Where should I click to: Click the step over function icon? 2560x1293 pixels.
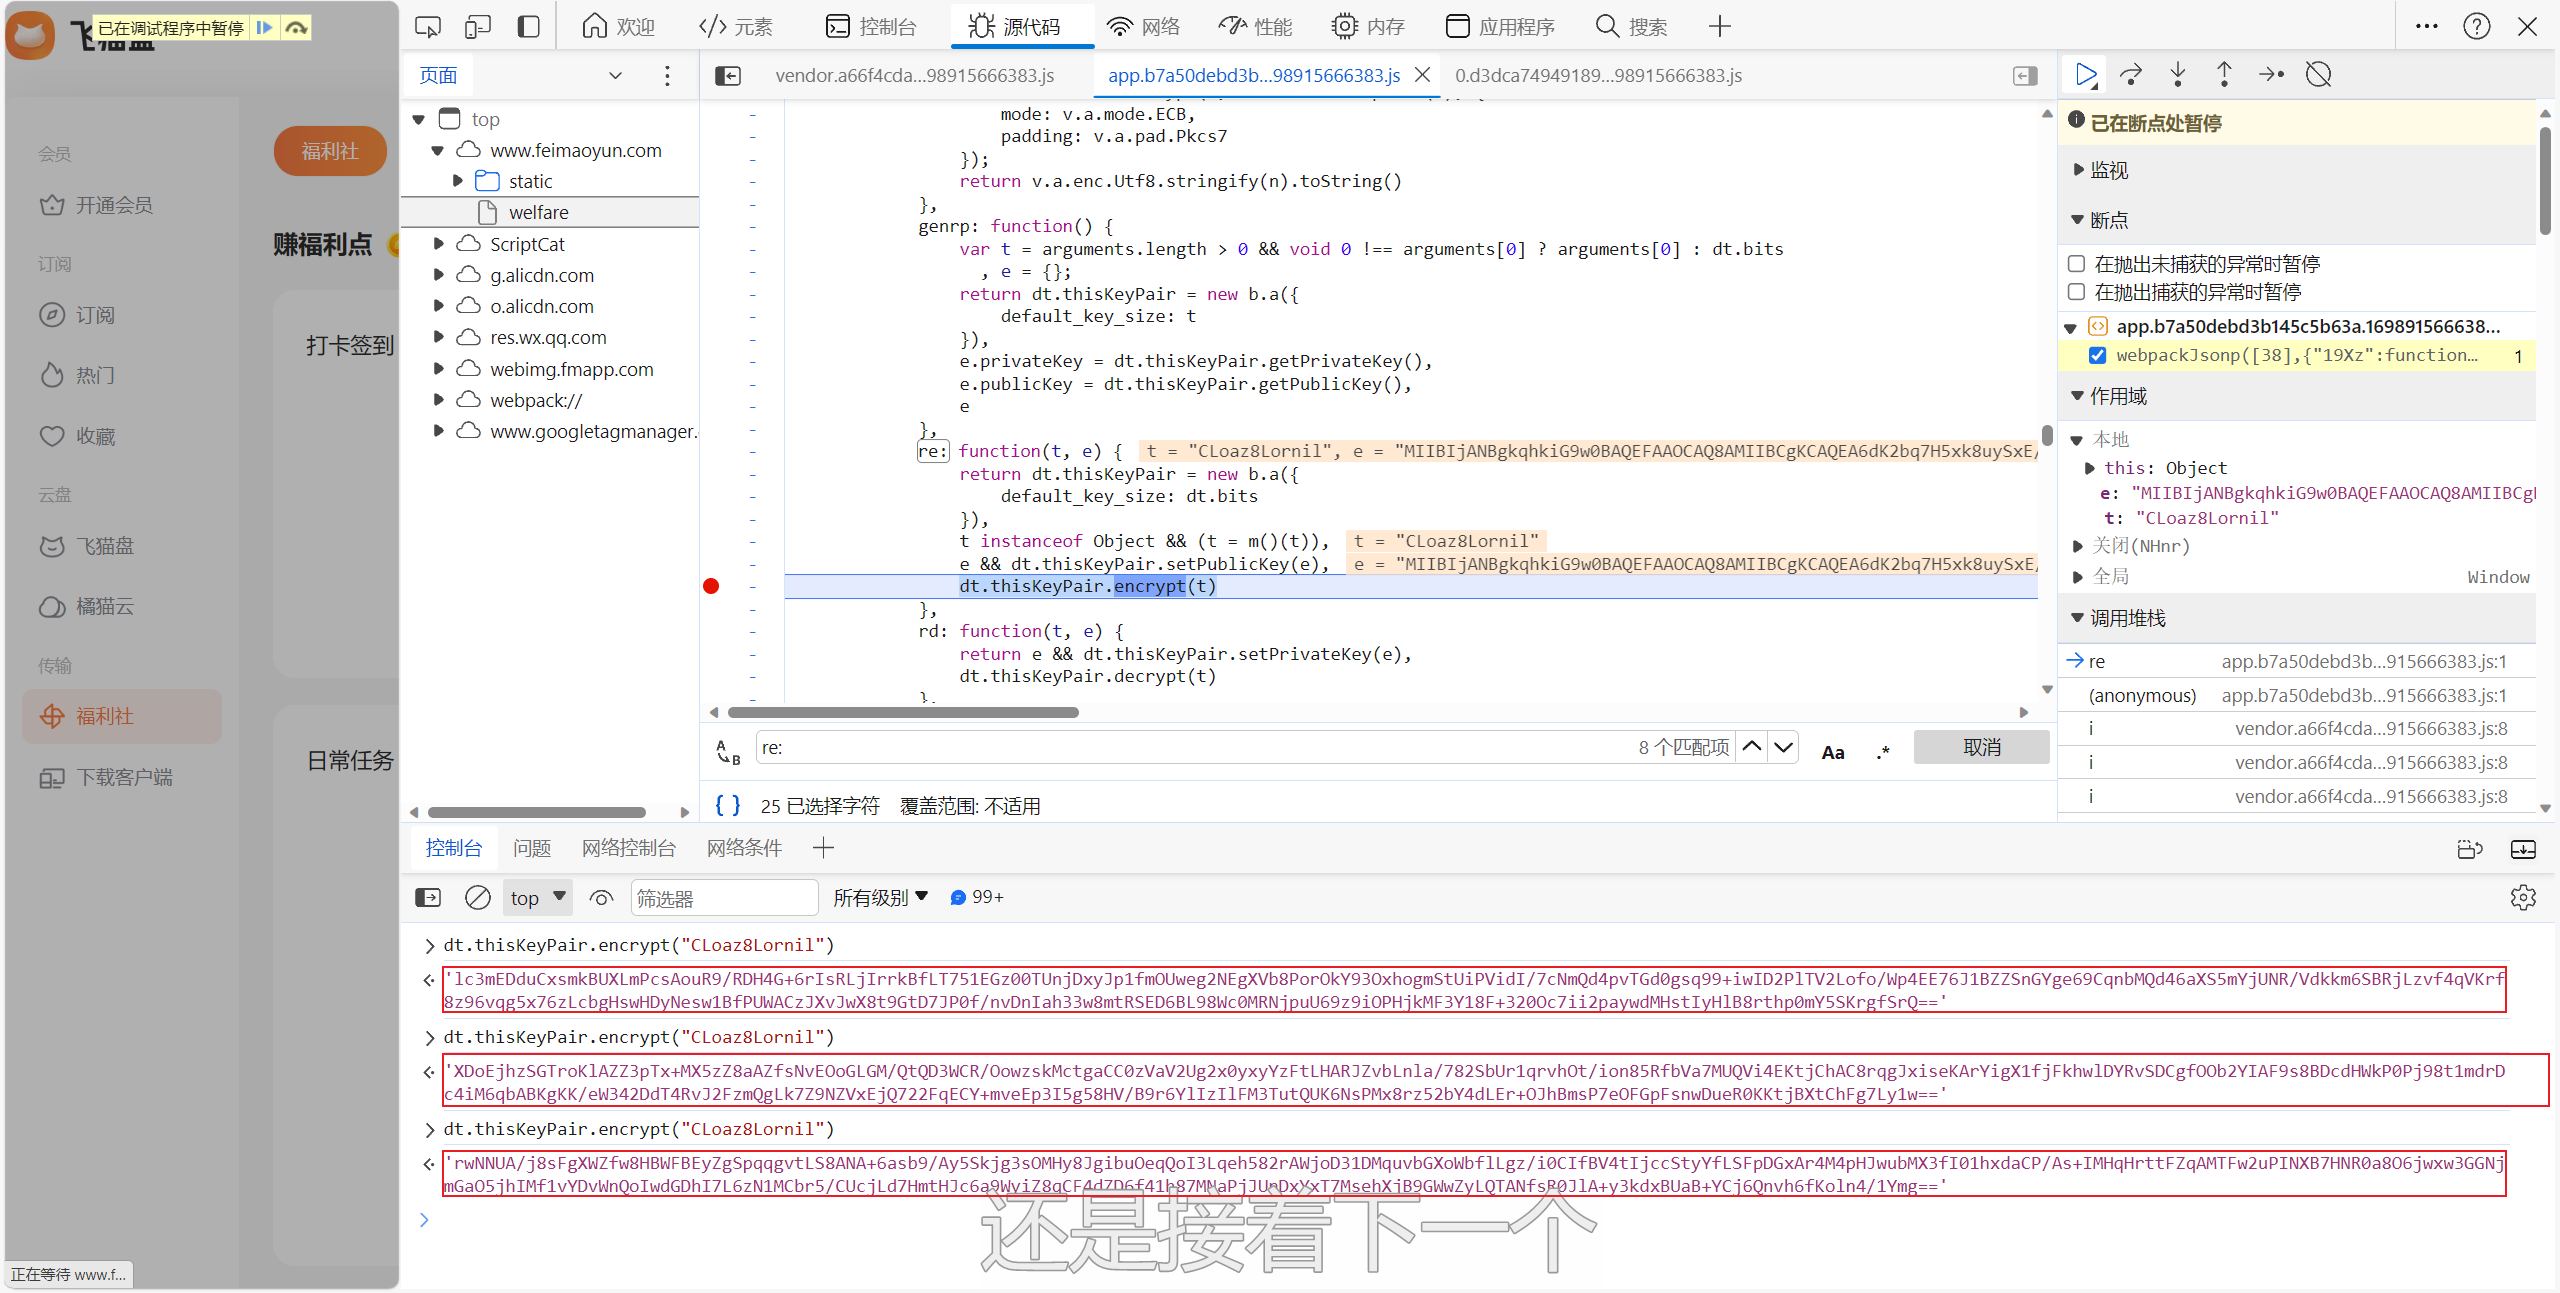pyautogui.click(x=2131, y=75)
